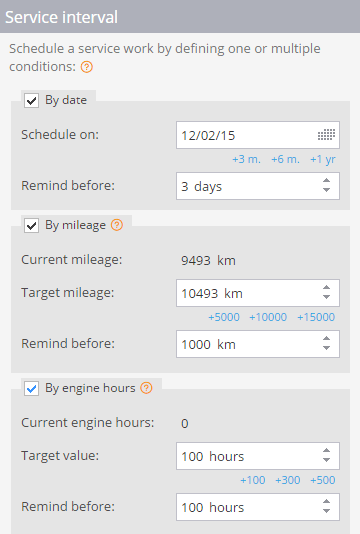The height and width of the screenshot is (534, 360).
Task: Click the help icon next to conditions text
Action: tap(87, 67)
